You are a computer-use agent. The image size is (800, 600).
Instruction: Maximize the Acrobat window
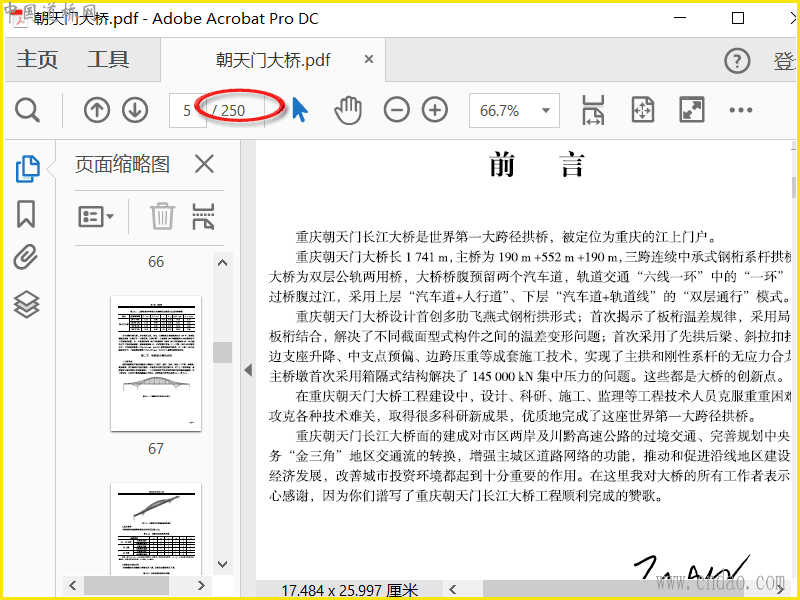738,18
